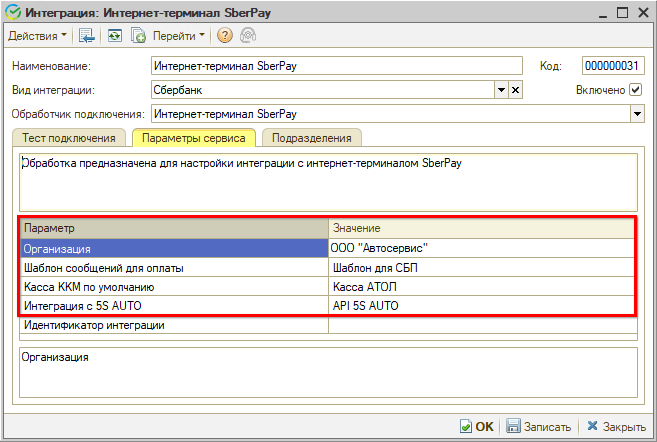
Task: Open the Перейти dropdown menu
Action: coord(178,36)
